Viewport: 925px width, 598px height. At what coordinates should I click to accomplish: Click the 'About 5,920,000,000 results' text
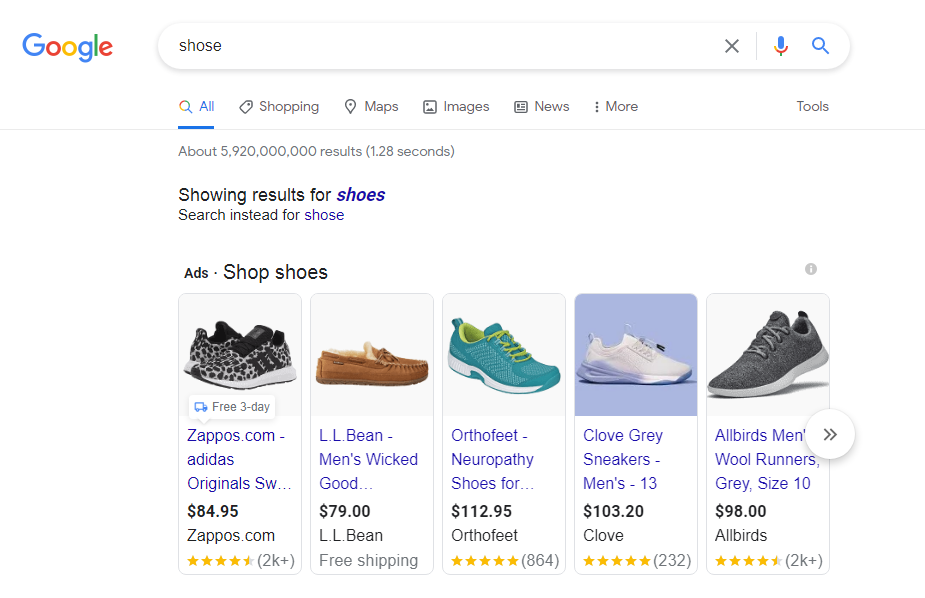(316, 152)
